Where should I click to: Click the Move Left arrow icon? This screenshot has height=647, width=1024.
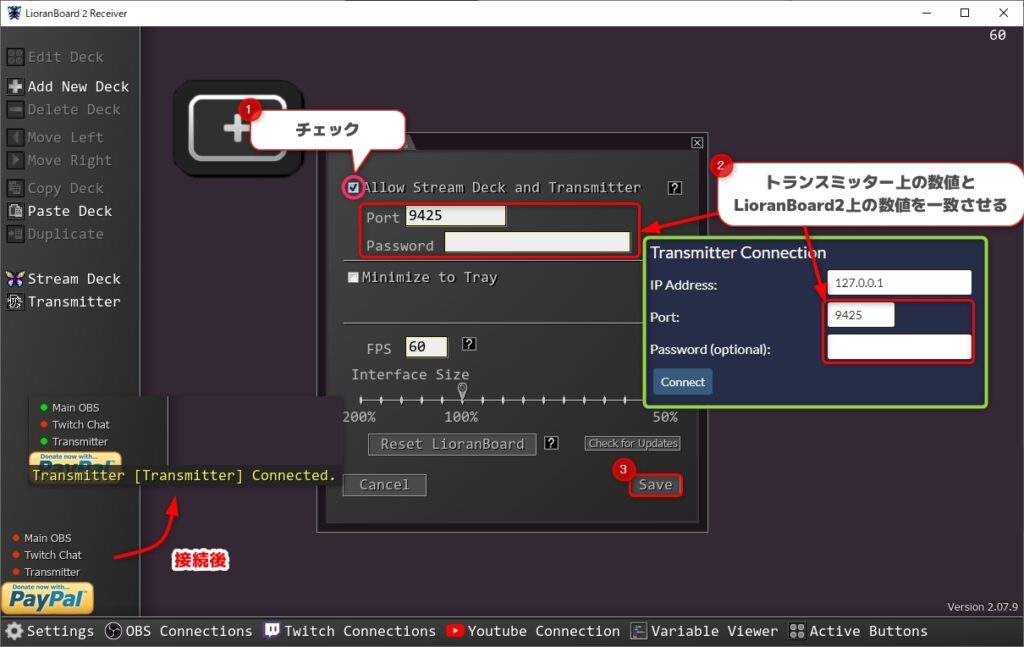click(15, 137)
